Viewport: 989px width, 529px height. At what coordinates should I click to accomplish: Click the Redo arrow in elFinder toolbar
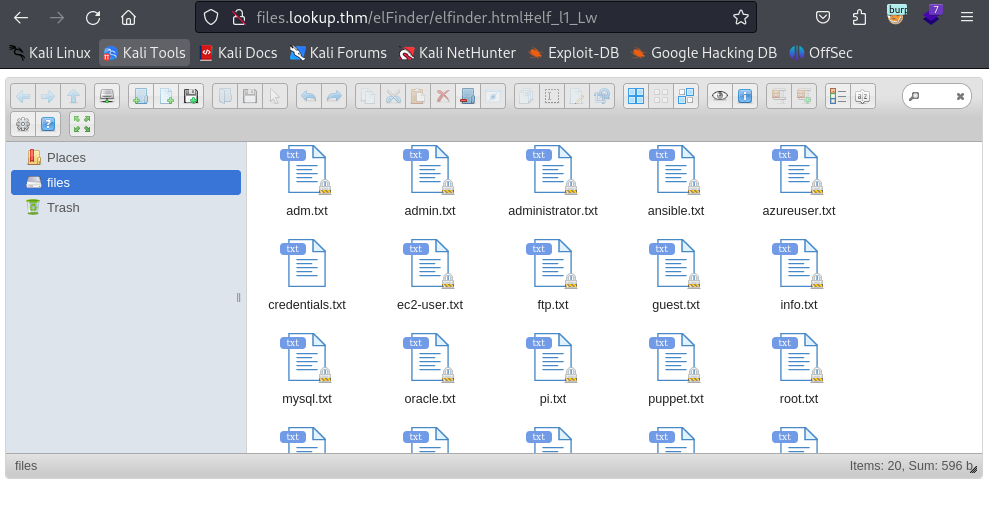coord(334,96)
